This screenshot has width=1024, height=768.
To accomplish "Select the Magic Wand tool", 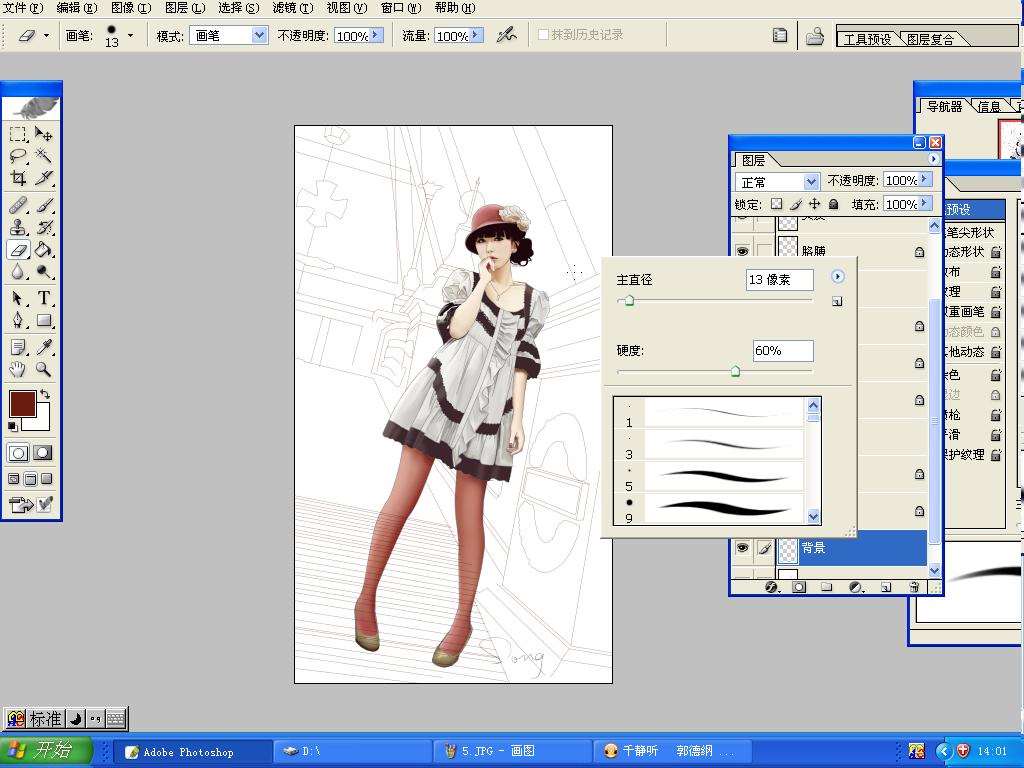I will 44,156.
